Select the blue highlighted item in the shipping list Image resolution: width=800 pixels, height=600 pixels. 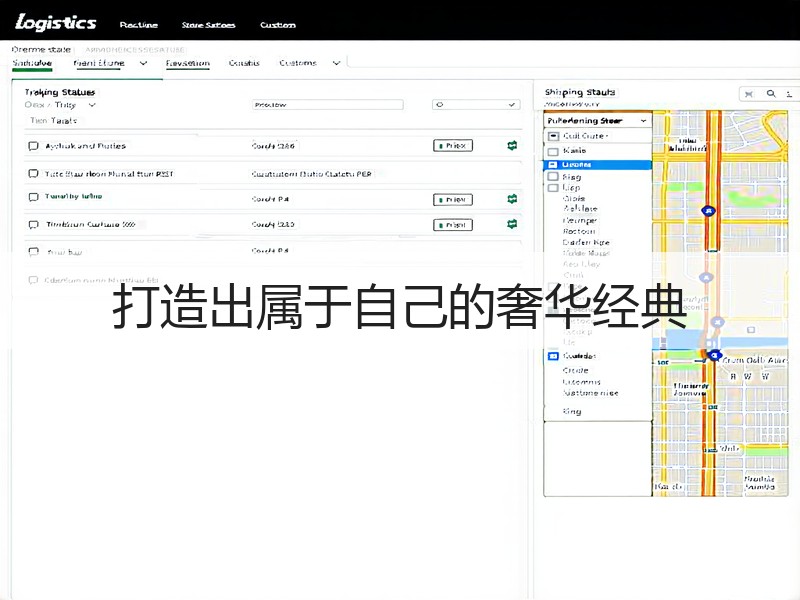coord(597,165)
